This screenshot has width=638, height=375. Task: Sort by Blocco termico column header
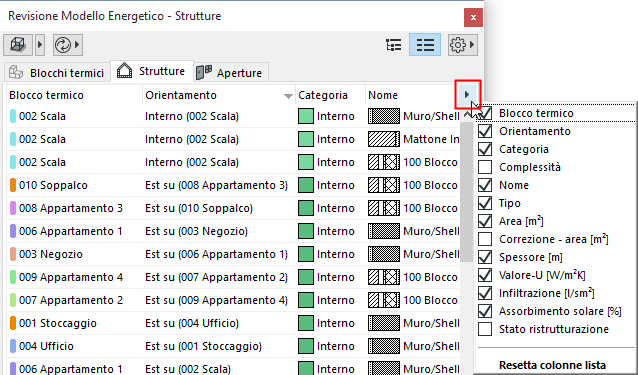(x=74, y=95)
